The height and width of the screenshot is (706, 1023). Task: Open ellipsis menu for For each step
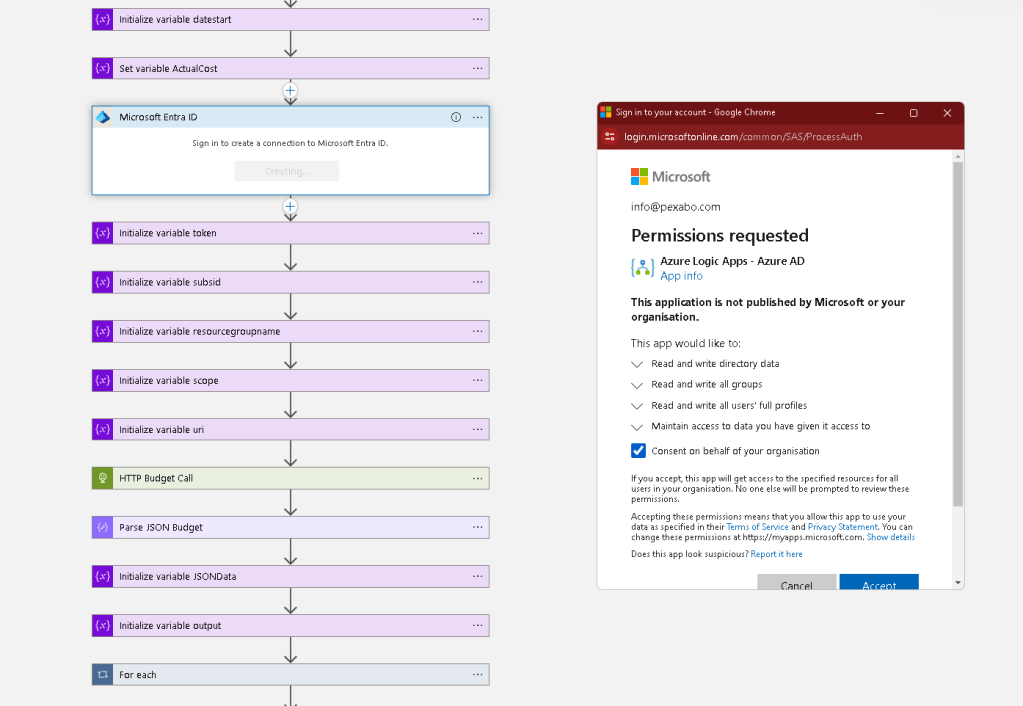click(478, 675)
